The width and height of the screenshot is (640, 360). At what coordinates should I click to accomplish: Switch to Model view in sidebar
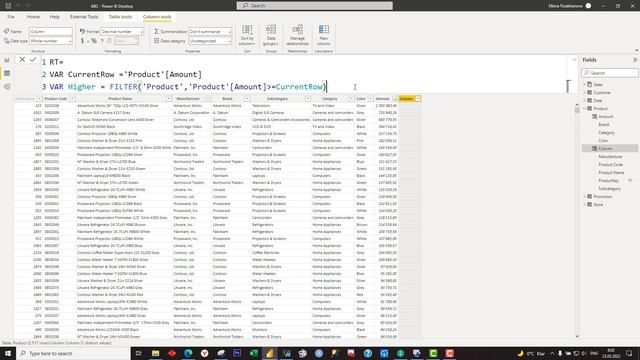(7, 87)
